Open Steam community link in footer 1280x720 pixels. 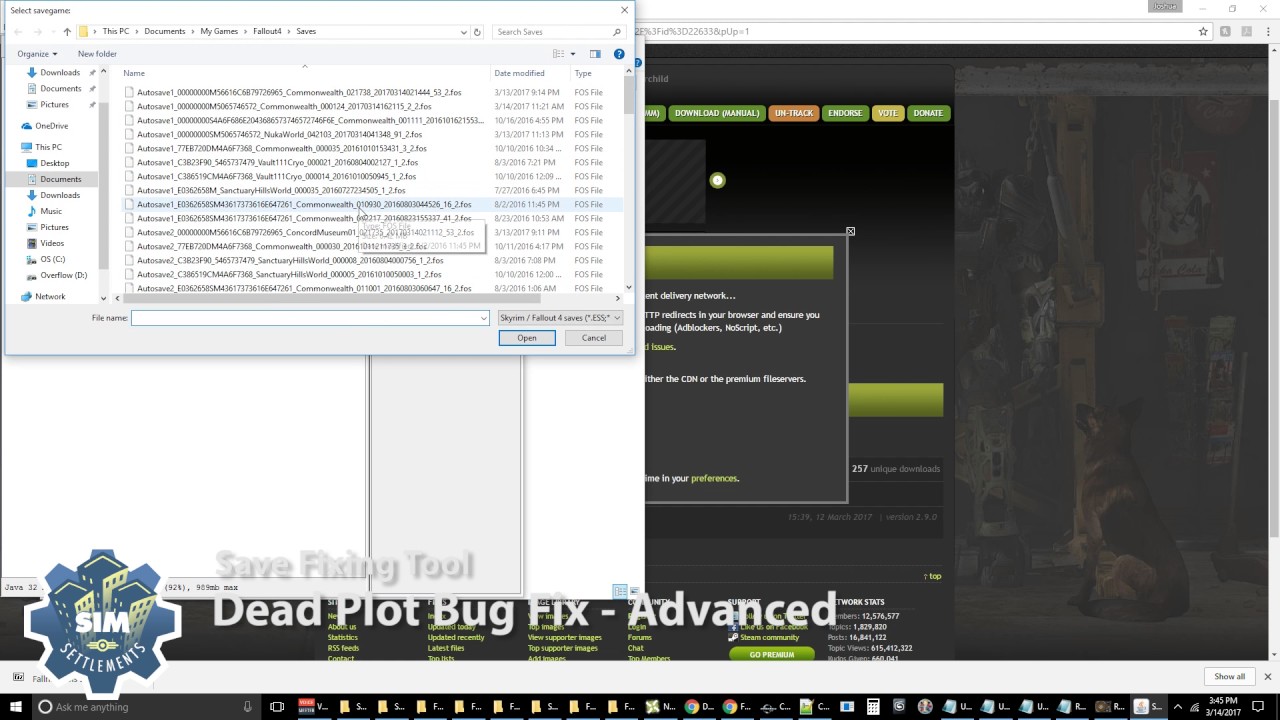pos(769,638)
